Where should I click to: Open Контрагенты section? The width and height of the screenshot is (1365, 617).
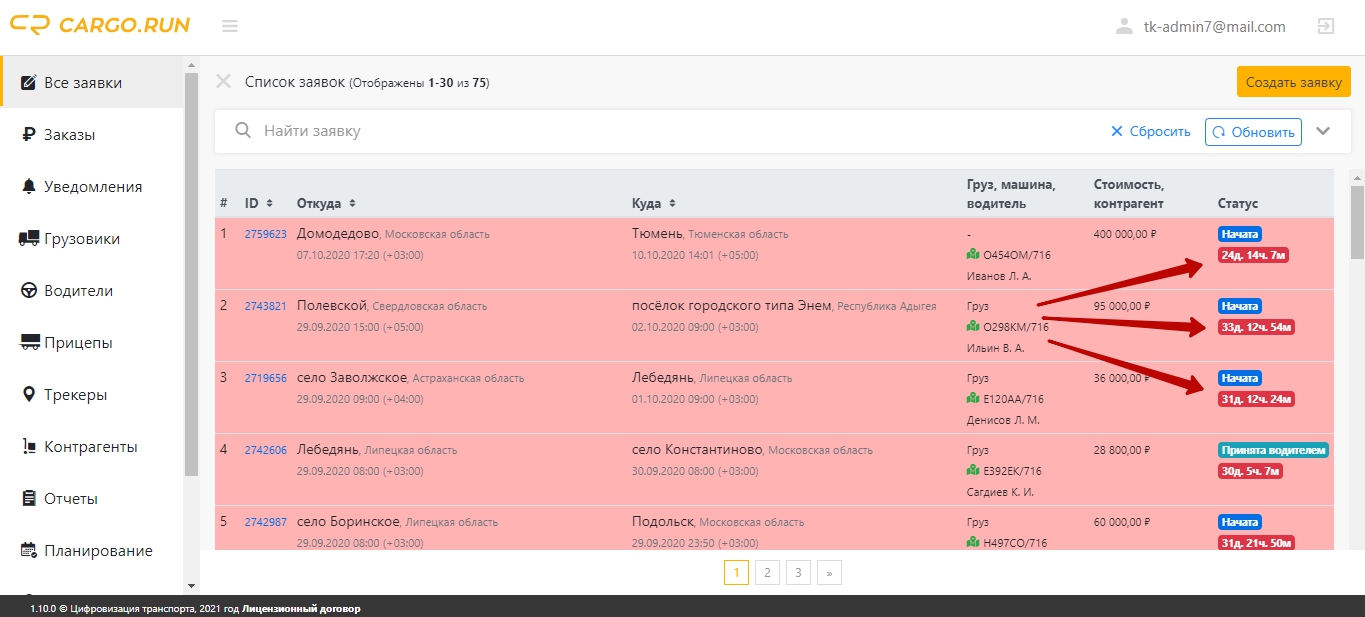[92, 446]
